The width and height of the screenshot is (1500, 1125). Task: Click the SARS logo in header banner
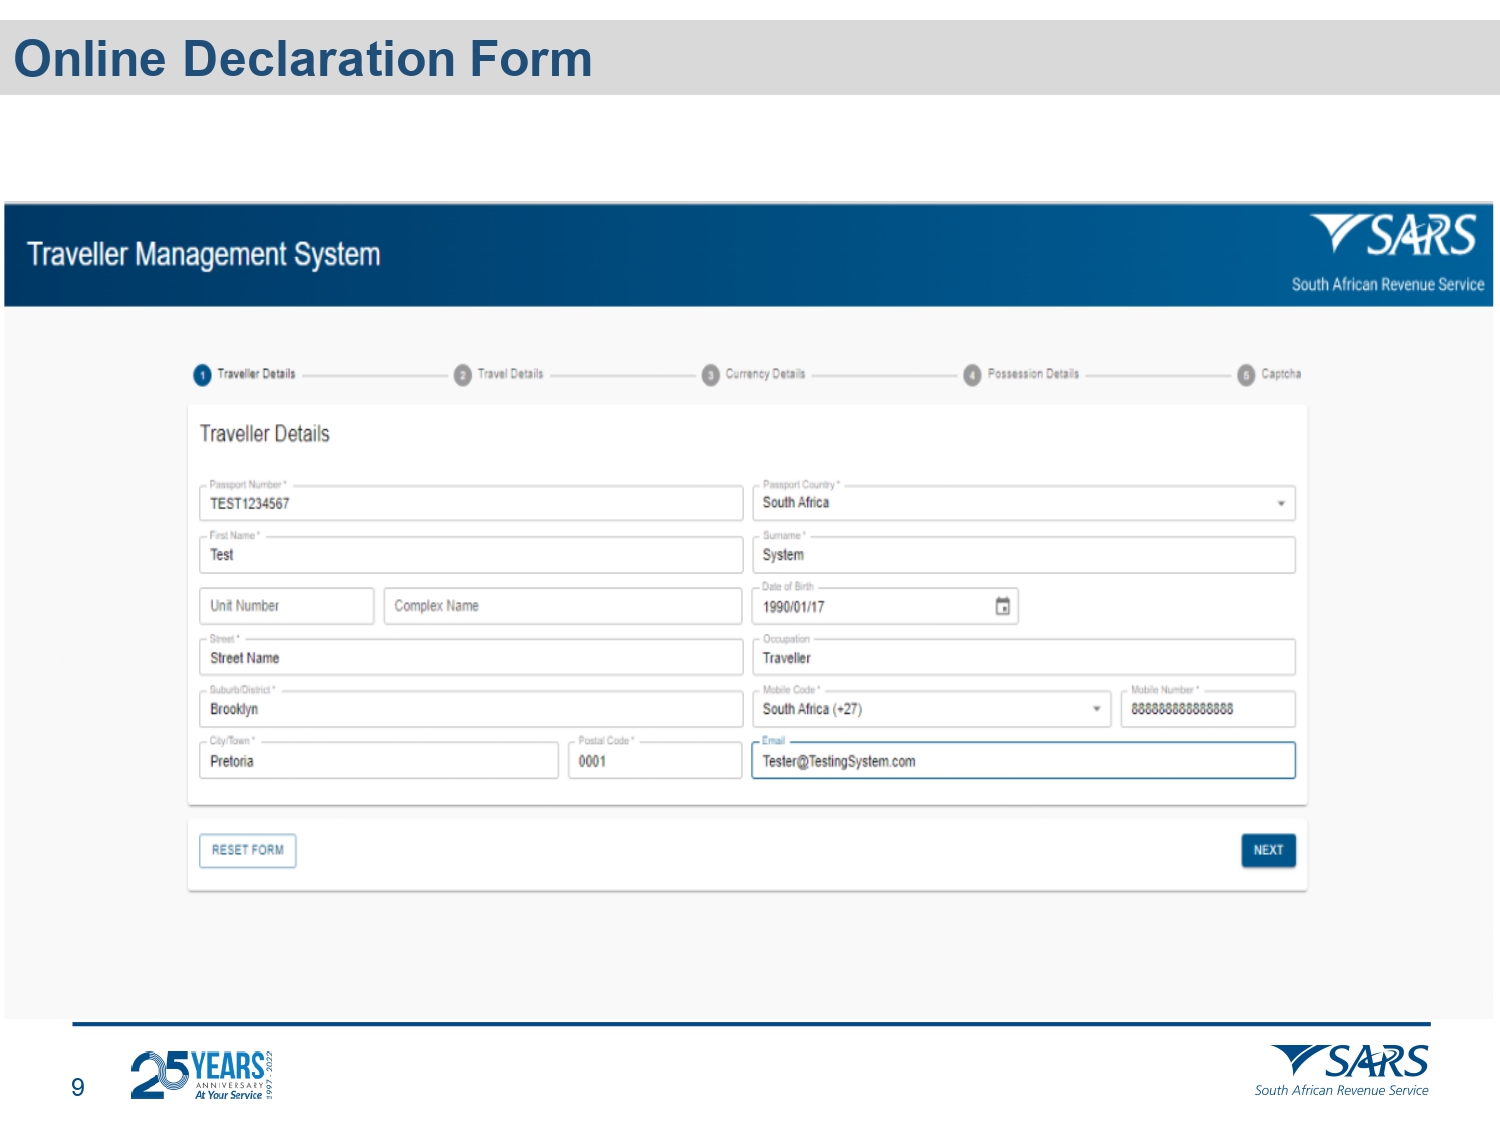[1394, 237]
